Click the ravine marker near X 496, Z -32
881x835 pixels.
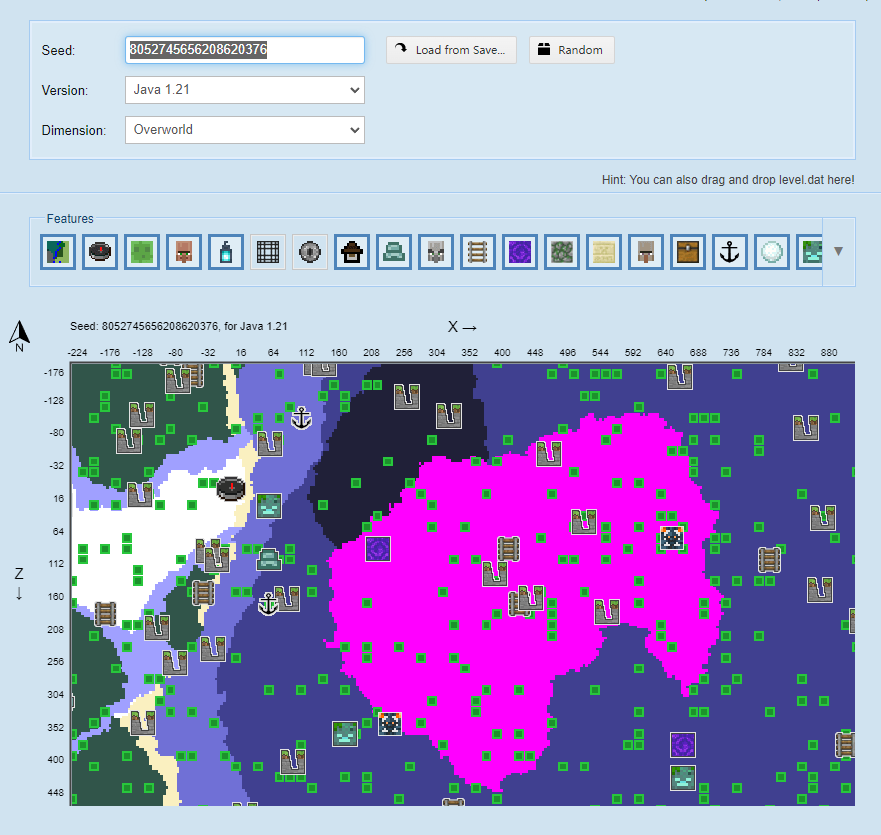pyautogui.click(x=549, y=454)
